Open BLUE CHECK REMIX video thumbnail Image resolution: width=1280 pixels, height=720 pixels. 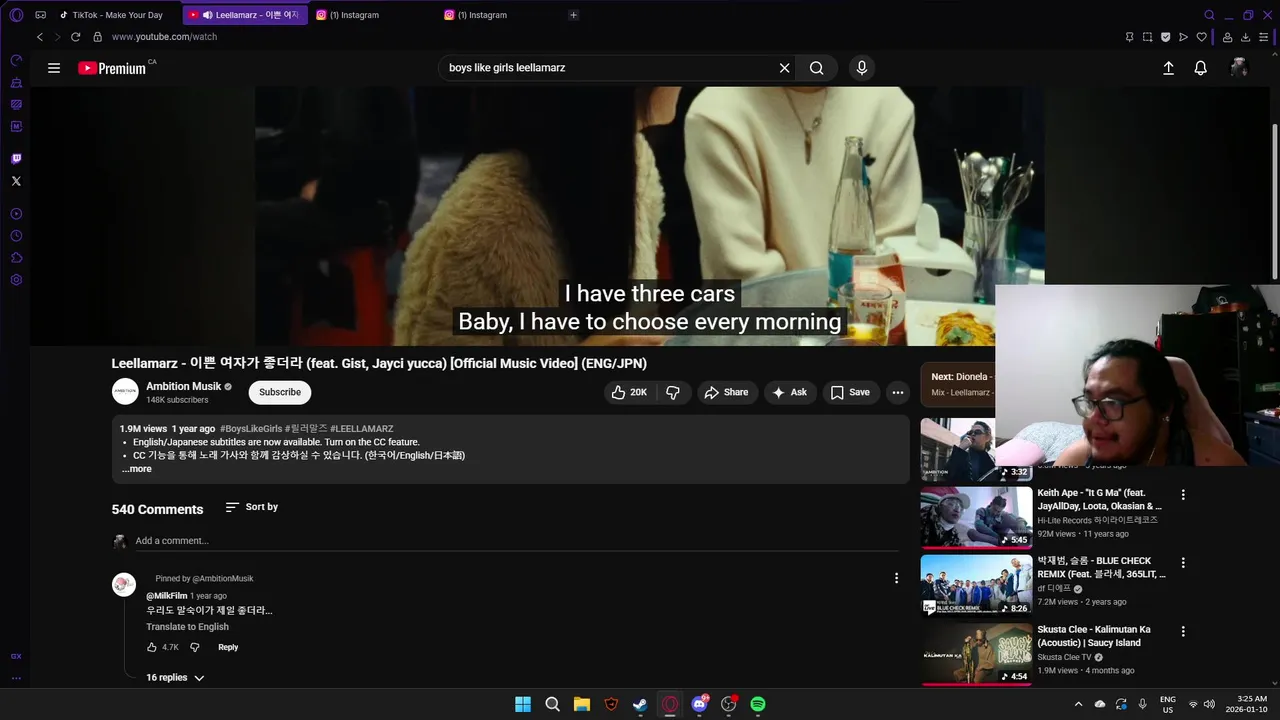tap(976, 586)
